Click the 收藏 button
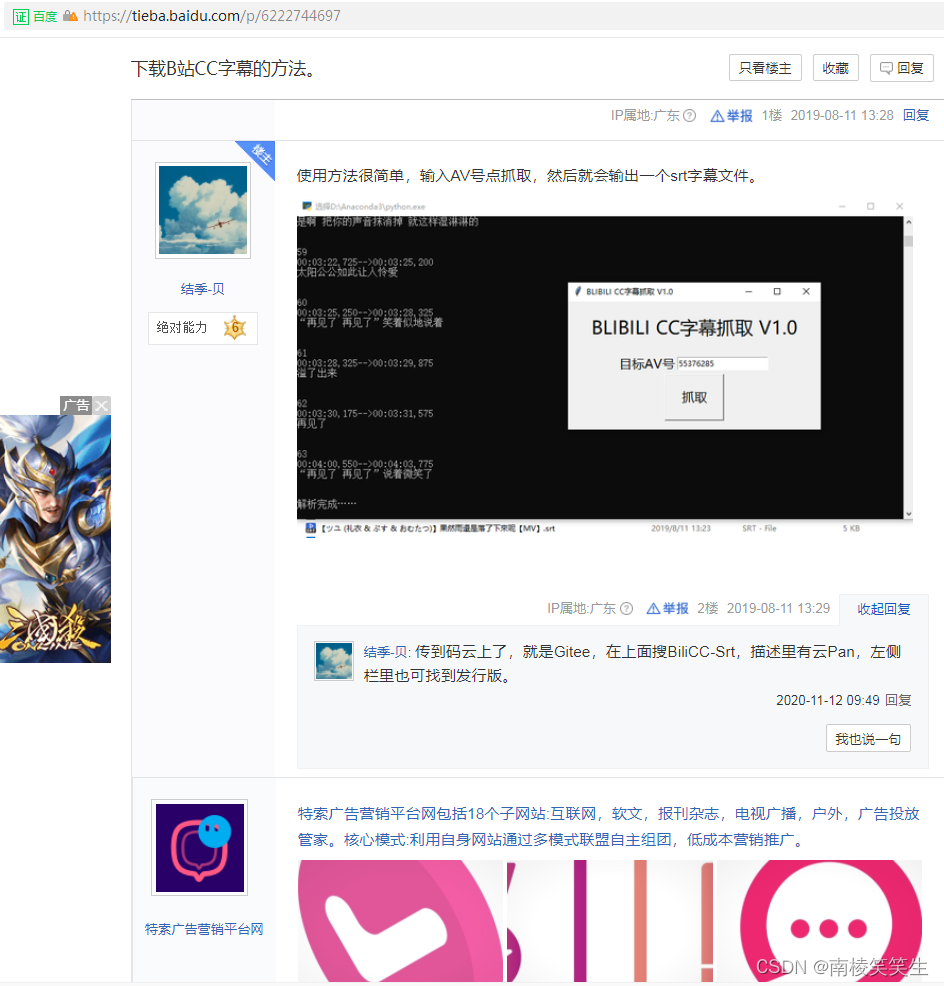The width and height of the screenshot is (944, 986). click(835, 68)
